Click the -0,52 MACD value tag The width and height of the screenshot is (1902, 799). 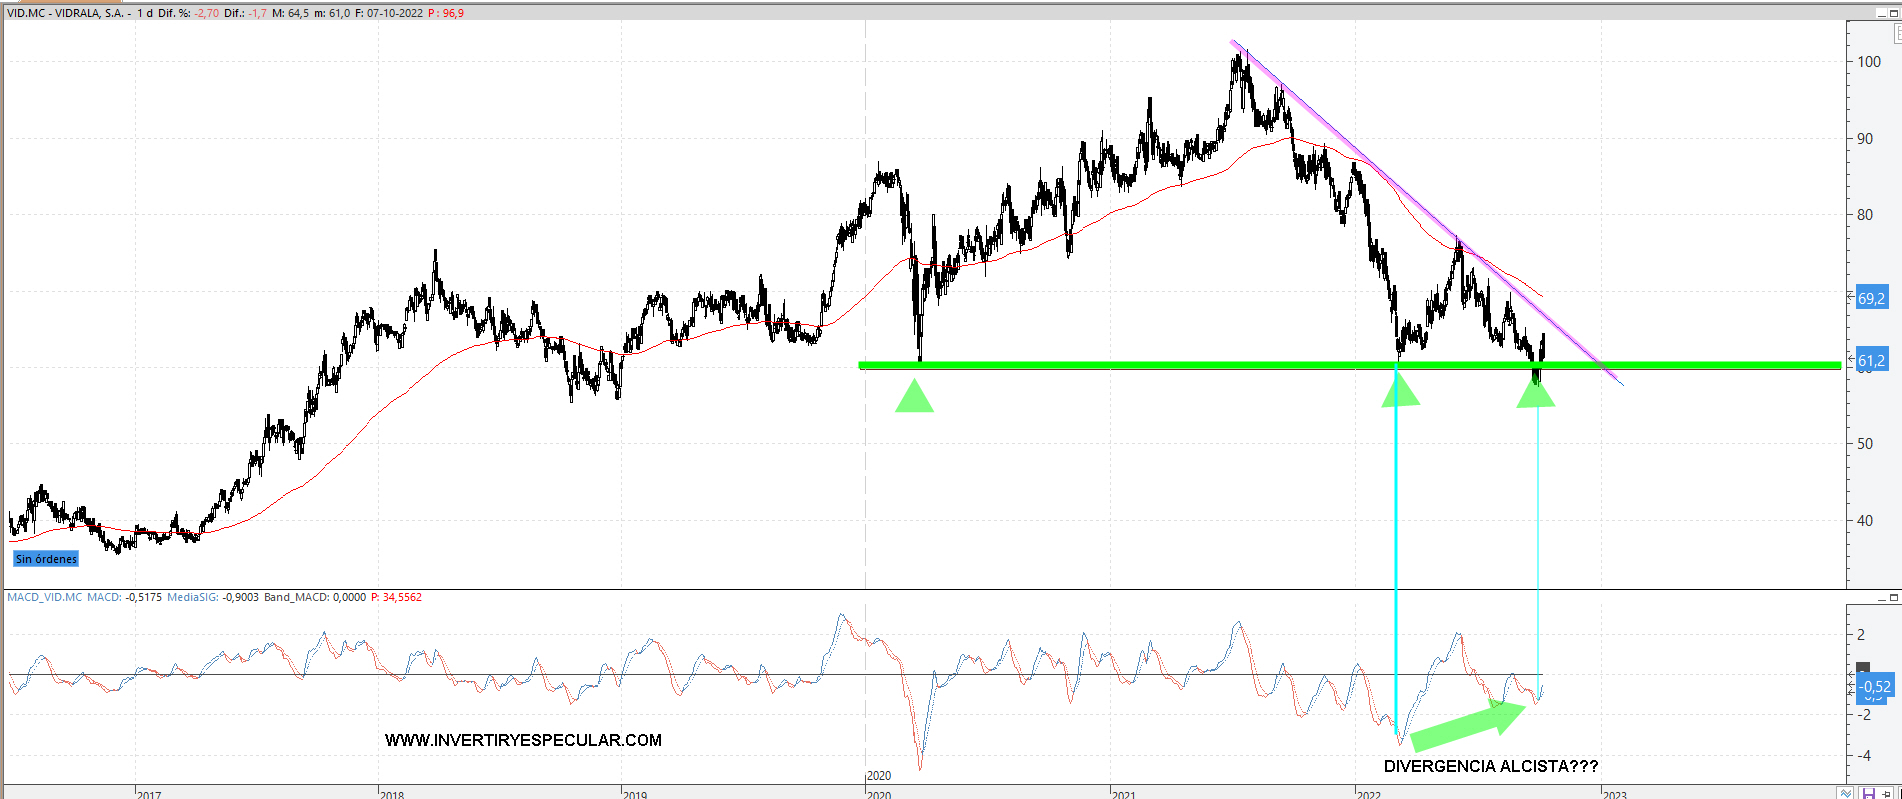click(1875, 686)
